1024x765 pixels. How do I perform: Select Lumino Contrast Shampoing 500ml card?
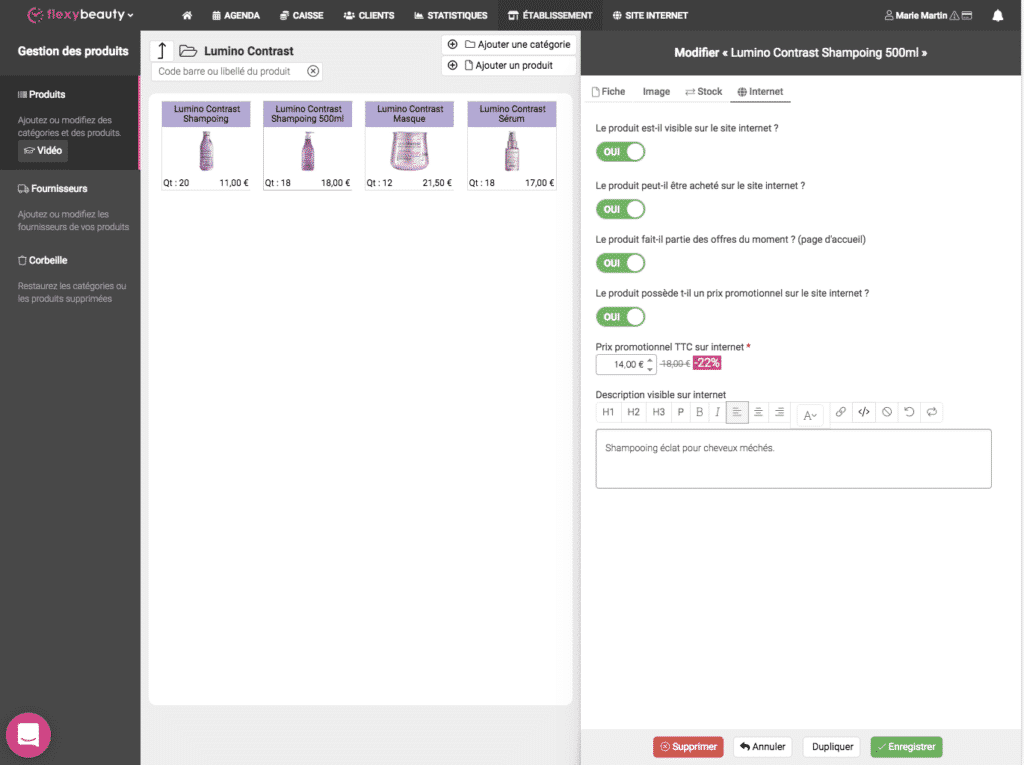[x=308, y=146]
